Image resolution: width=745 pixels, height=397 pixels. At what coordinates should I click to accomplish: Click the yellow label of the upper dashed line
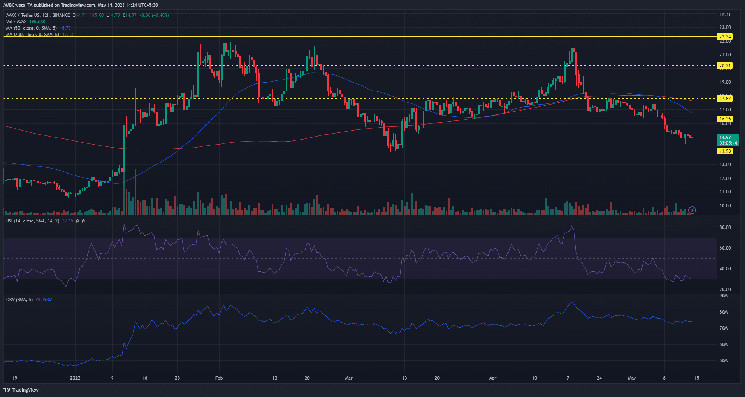coord(724,66)
